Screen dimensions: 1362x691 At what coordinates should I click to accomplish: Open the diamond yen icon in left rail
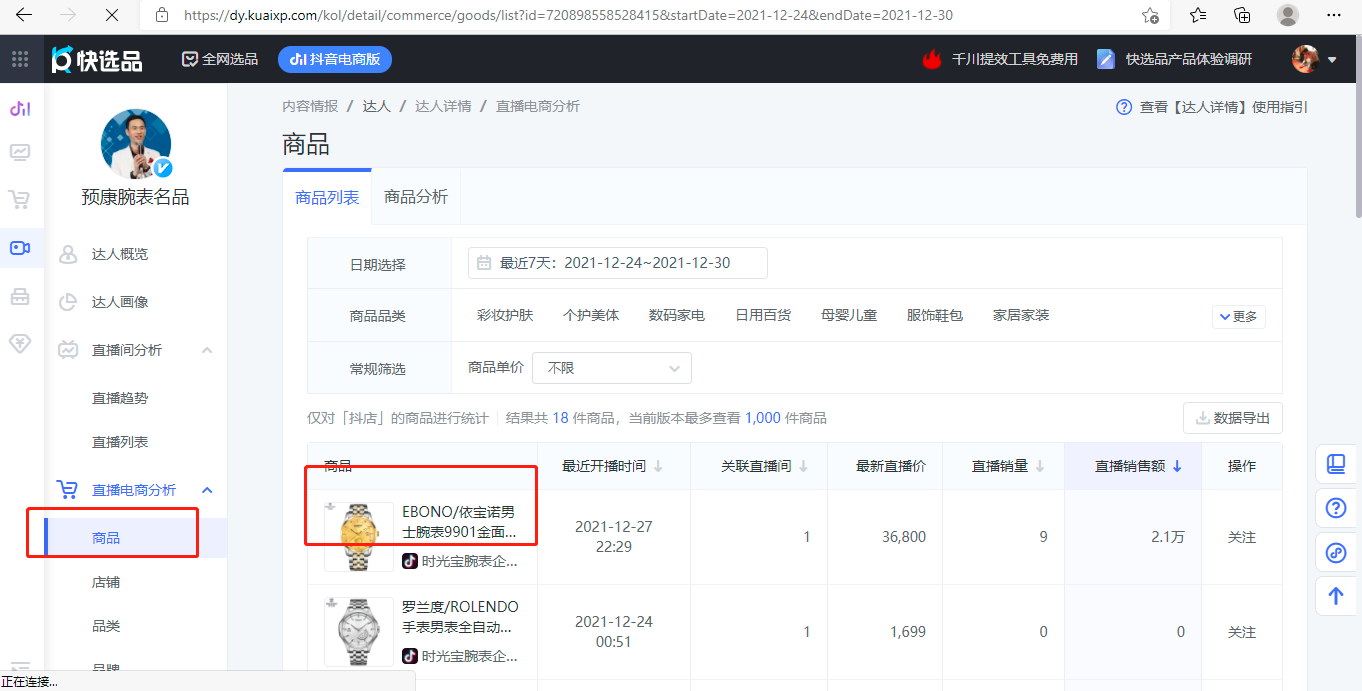[20, 344]
